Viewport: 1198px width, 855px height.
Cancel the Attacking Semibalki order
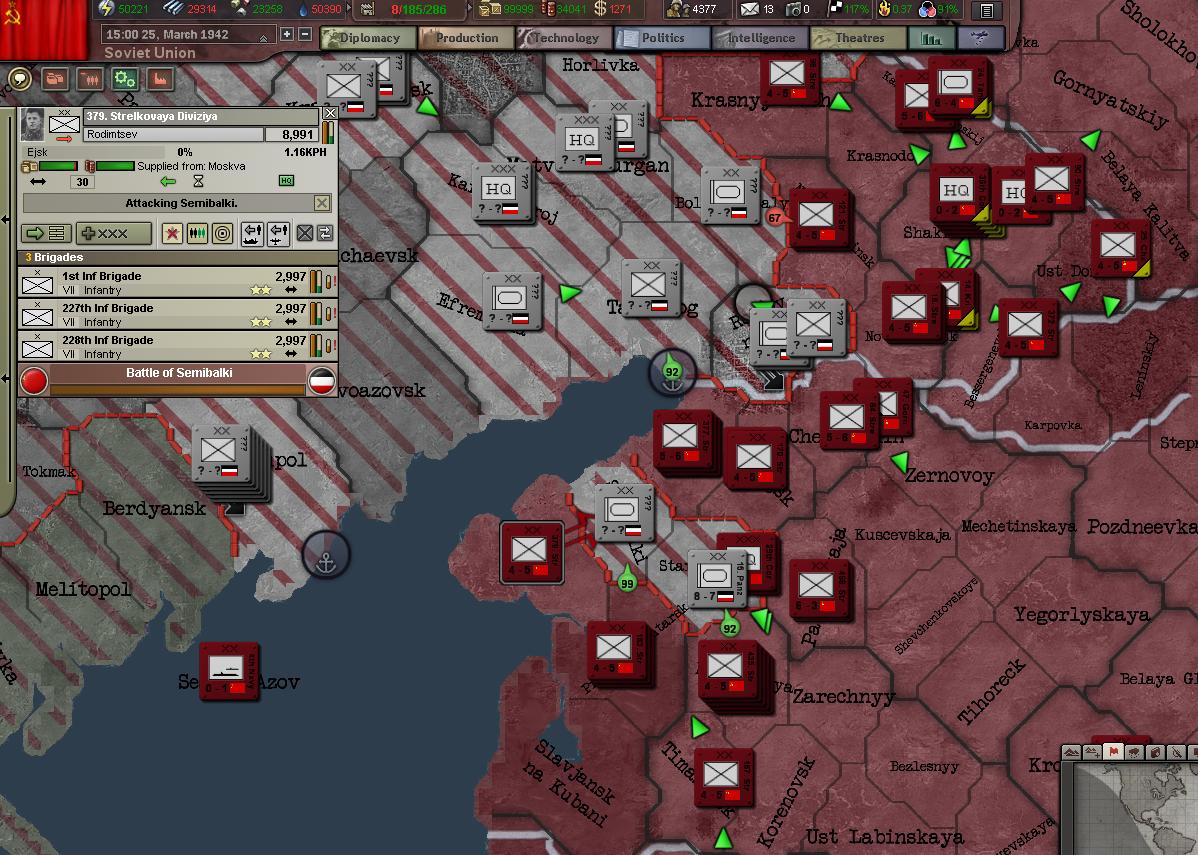coord(321,203)
